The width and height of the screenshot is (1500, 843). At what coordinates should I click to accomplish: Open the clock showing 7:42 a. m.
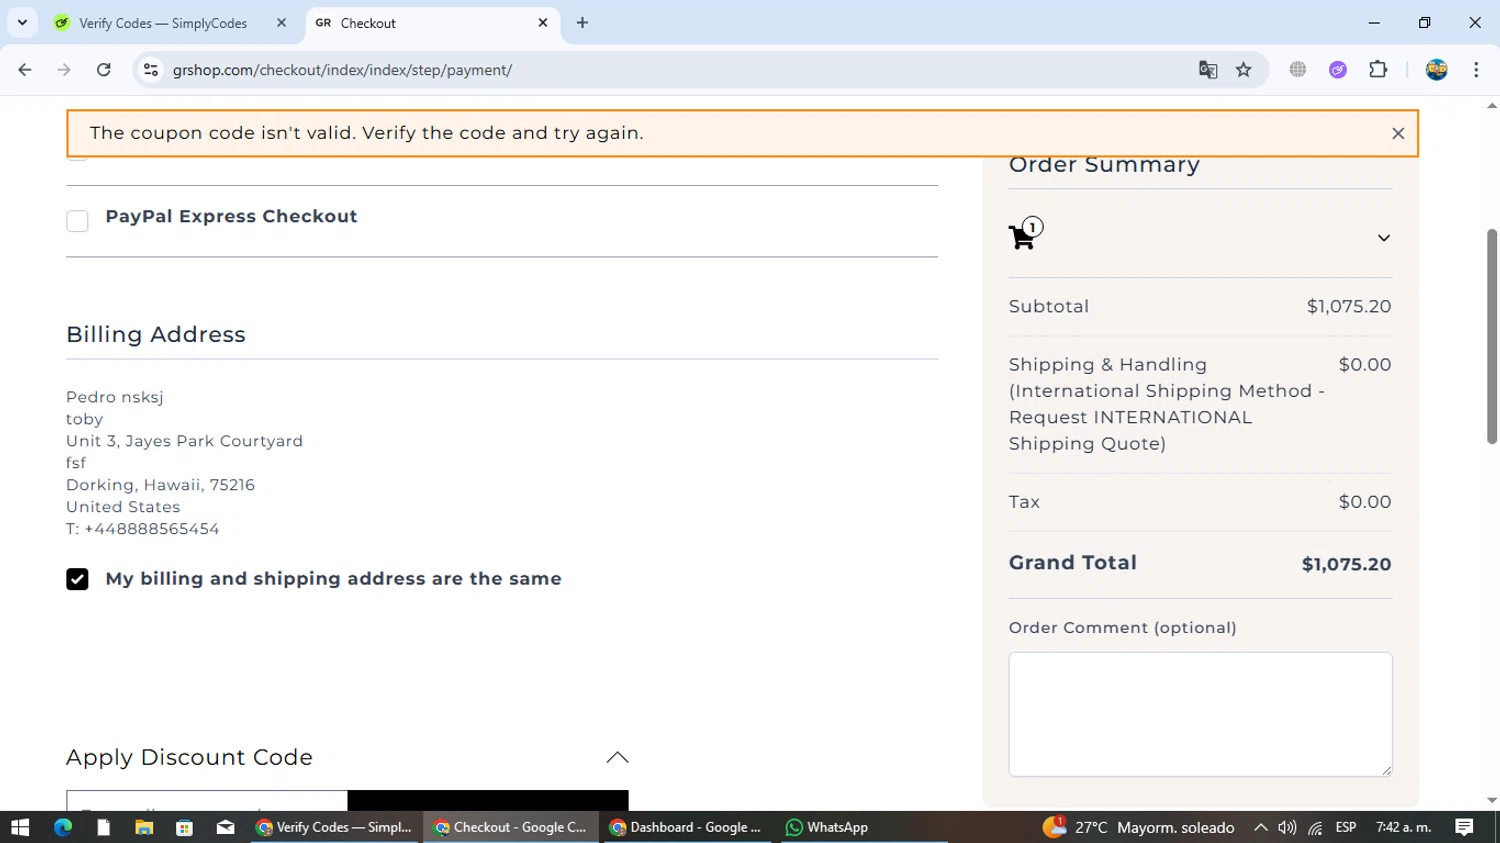pos(1404,827)
